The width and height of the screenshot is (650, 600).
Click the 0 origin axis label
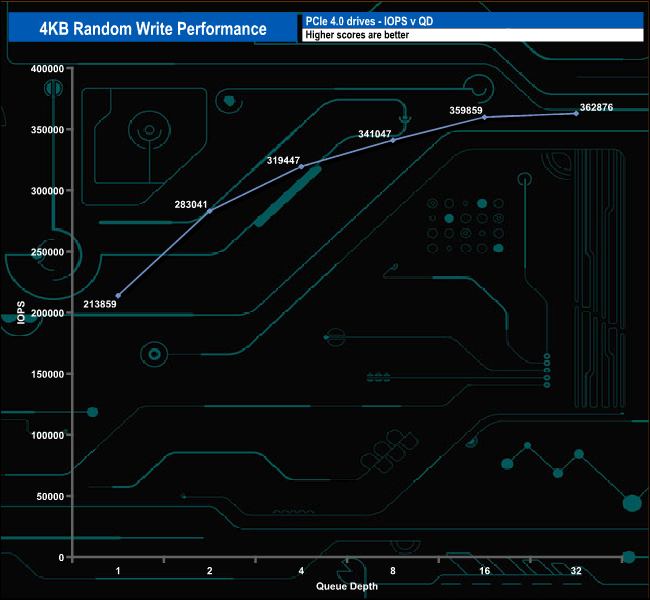tap(61, 558)
